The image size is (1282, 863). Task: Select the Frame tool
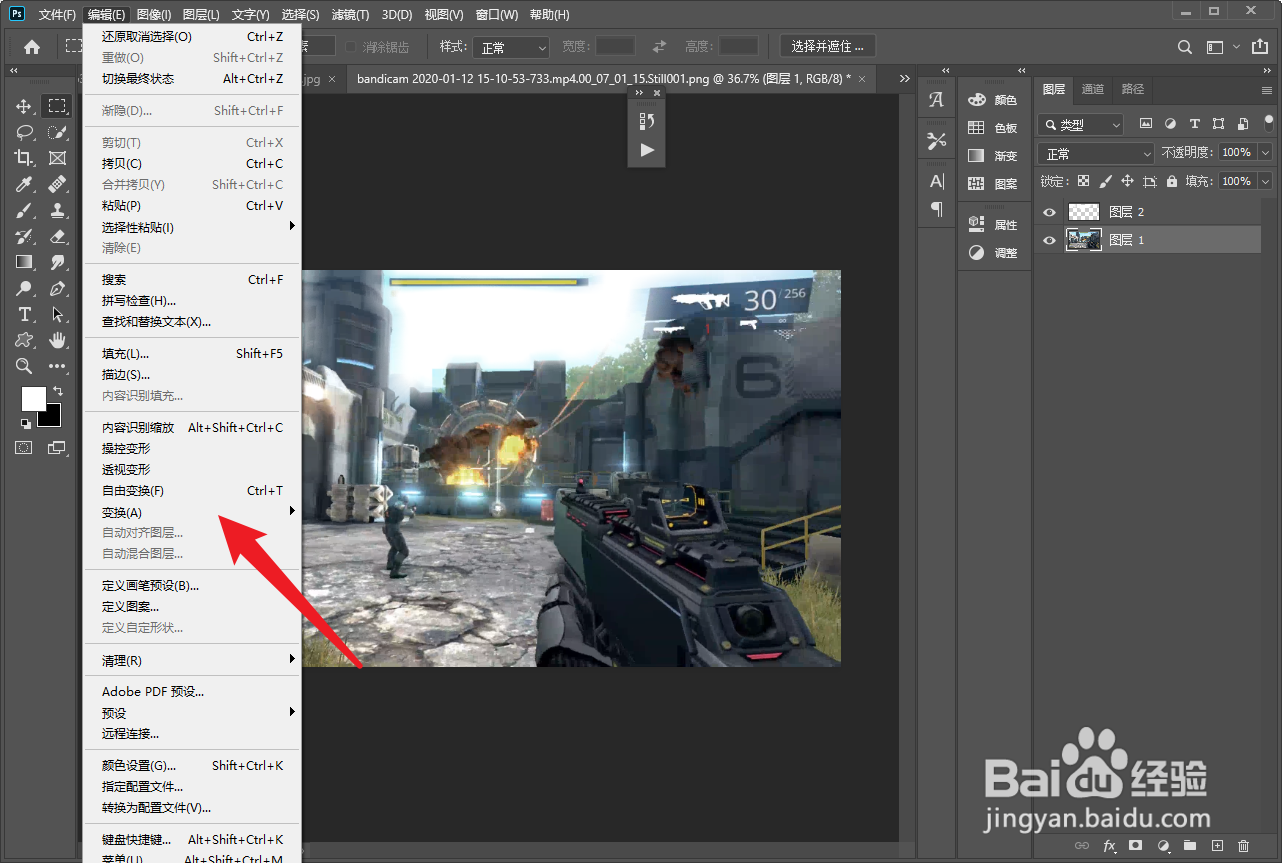coord(57,158)
